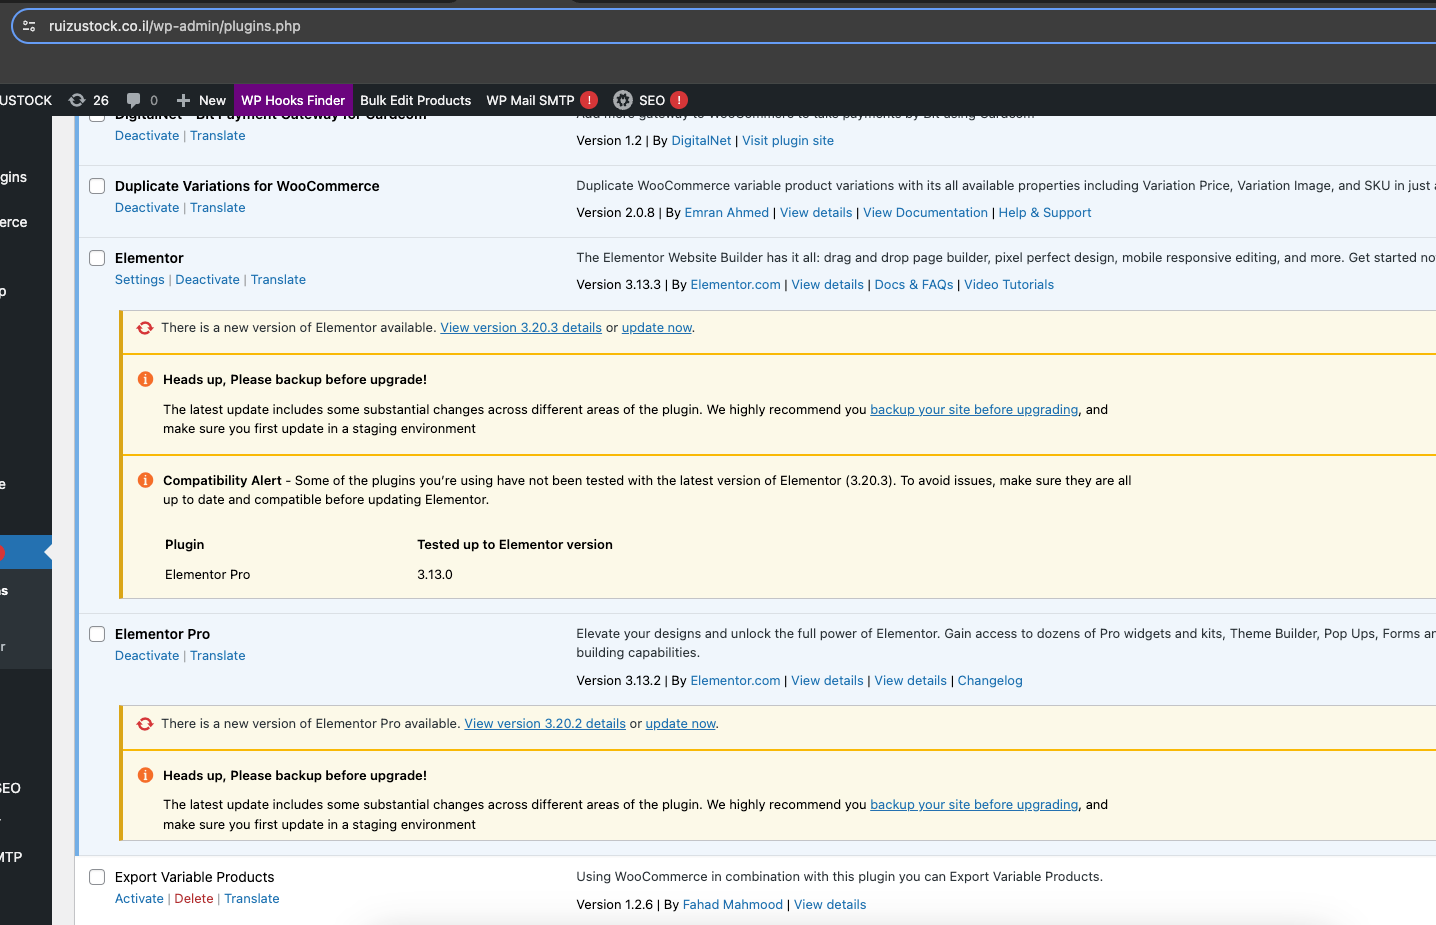Click Visit plugin site link
The height and width of the screenshot is (925, 1436).
pyautogui.click(x=788, y=141)
